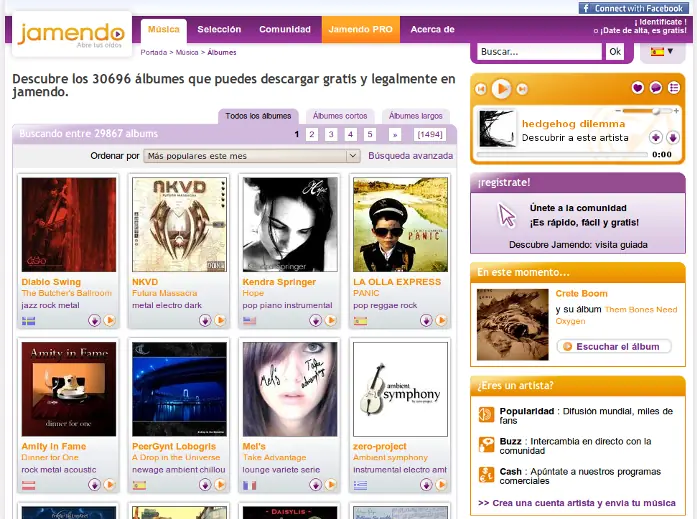Download PeerGynt Lobogris album
This screenshot has height=519, width=697.
tap(205, 484)
